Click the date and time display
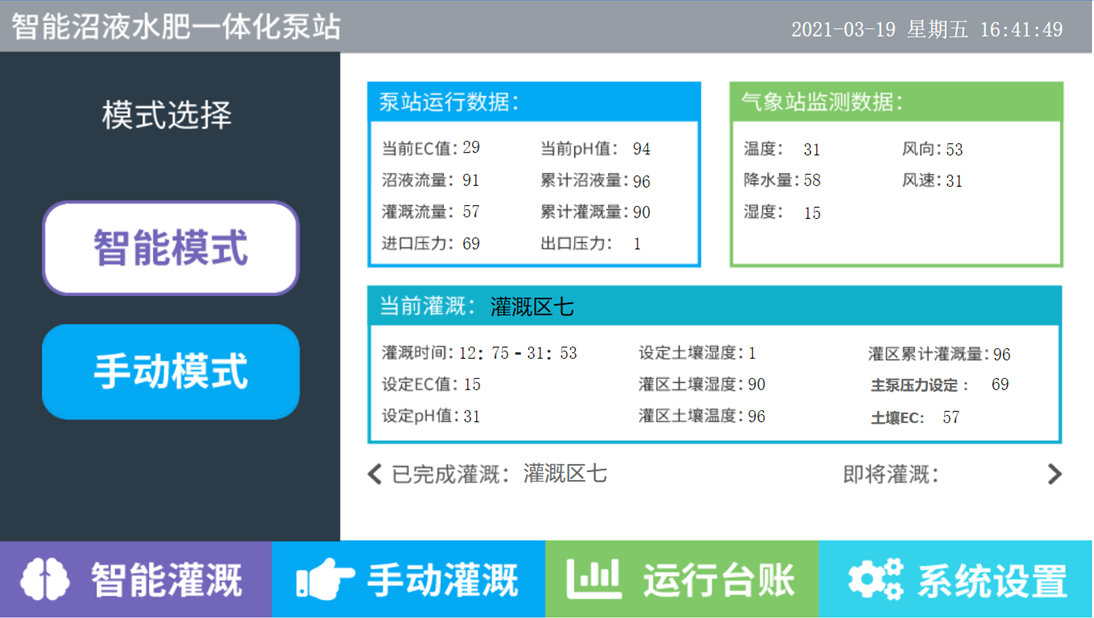Image resolution: width=1094 pixels, height=618 pixels. 926,29
